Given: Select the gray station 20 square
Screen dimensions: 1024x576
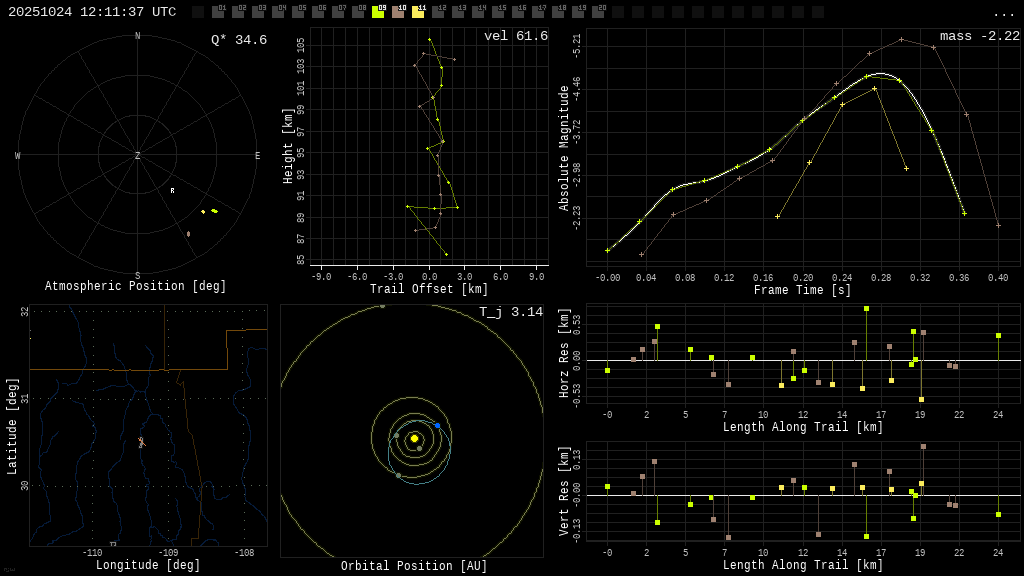Looking at the screenshot, I should tap(598, 12).
